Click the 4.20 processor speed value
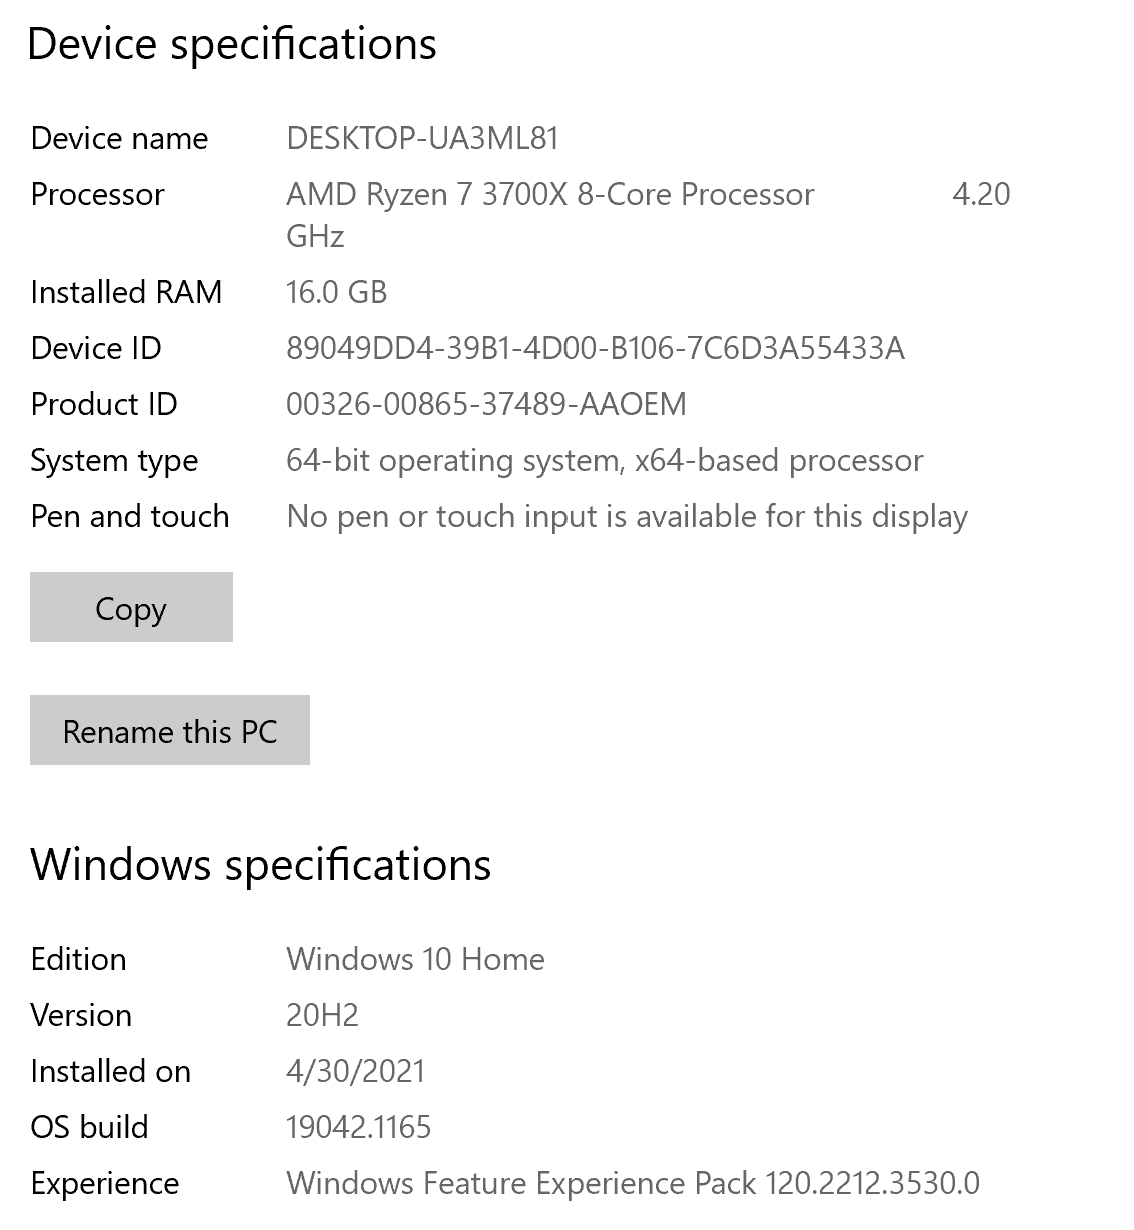This screenshot has height=1230, width=1134. tap(981, 194)
